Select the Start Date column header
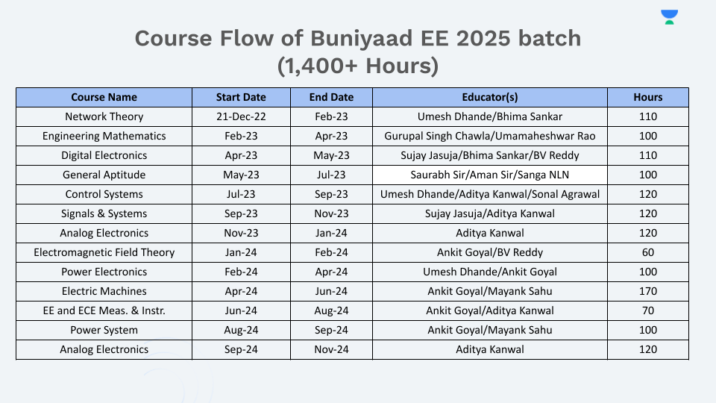 241,97
